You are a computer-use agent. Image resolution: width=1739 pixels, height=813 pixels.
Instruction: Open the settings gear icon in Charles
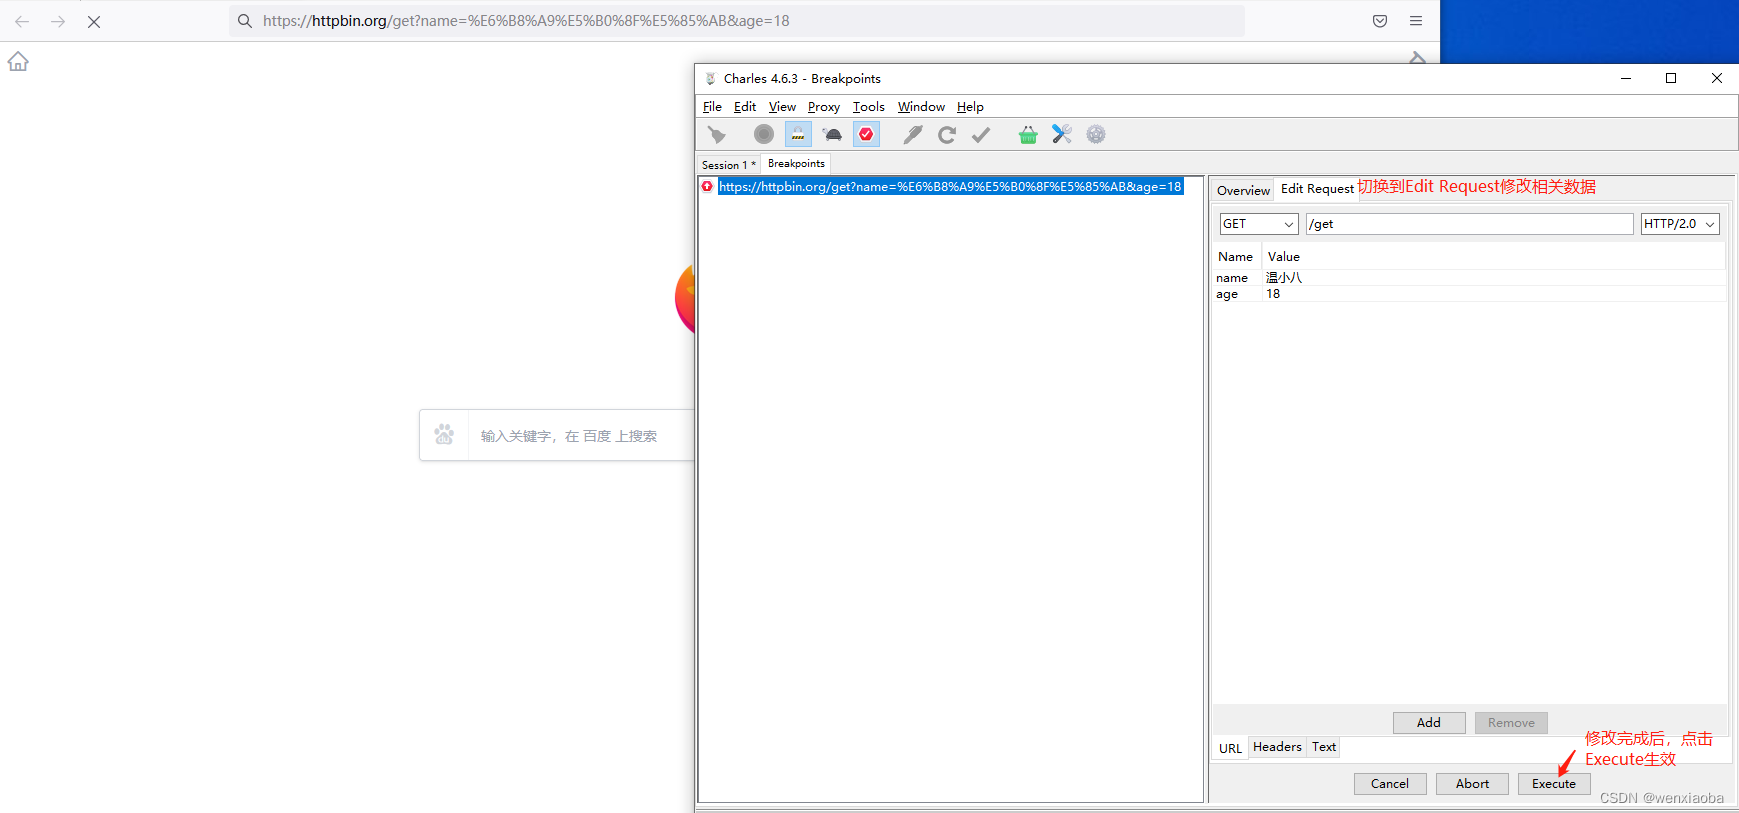(x=1096, y=134)
